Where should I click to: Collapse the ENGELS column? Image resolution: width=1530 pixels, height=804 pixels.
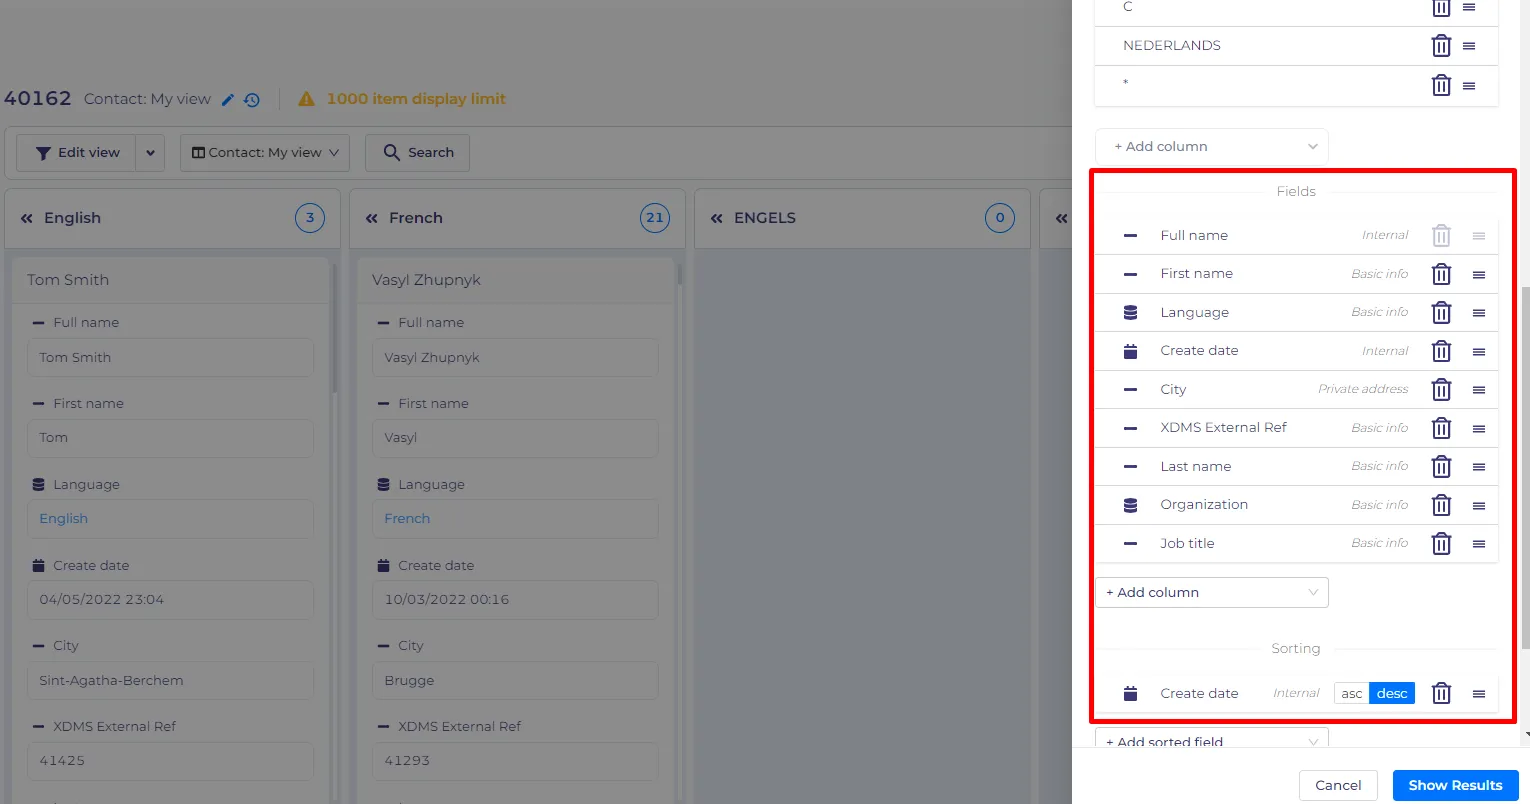click(717, 218)
